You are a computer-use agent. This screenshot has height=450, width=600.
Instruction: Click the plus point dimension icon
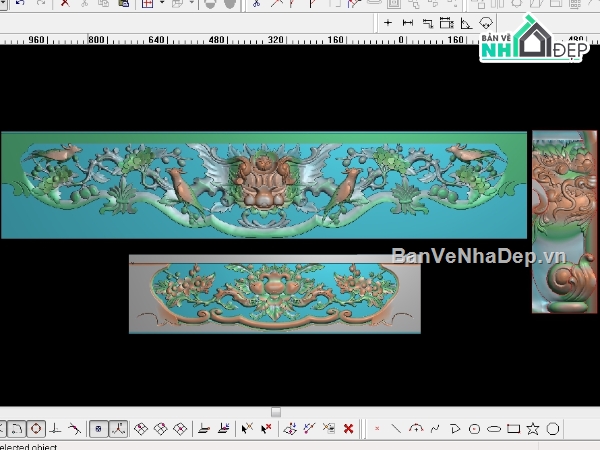[388, 23]
